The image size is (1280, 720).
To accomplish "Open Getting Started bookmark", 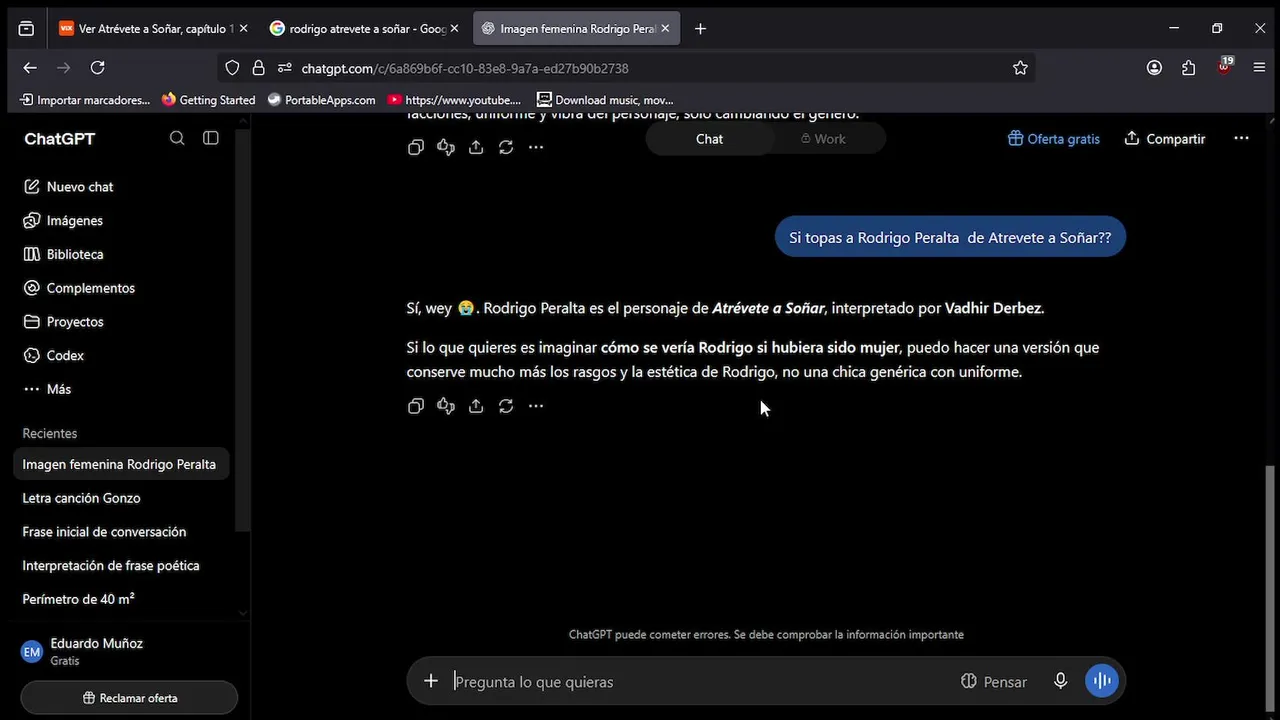I will coord(208,100).
